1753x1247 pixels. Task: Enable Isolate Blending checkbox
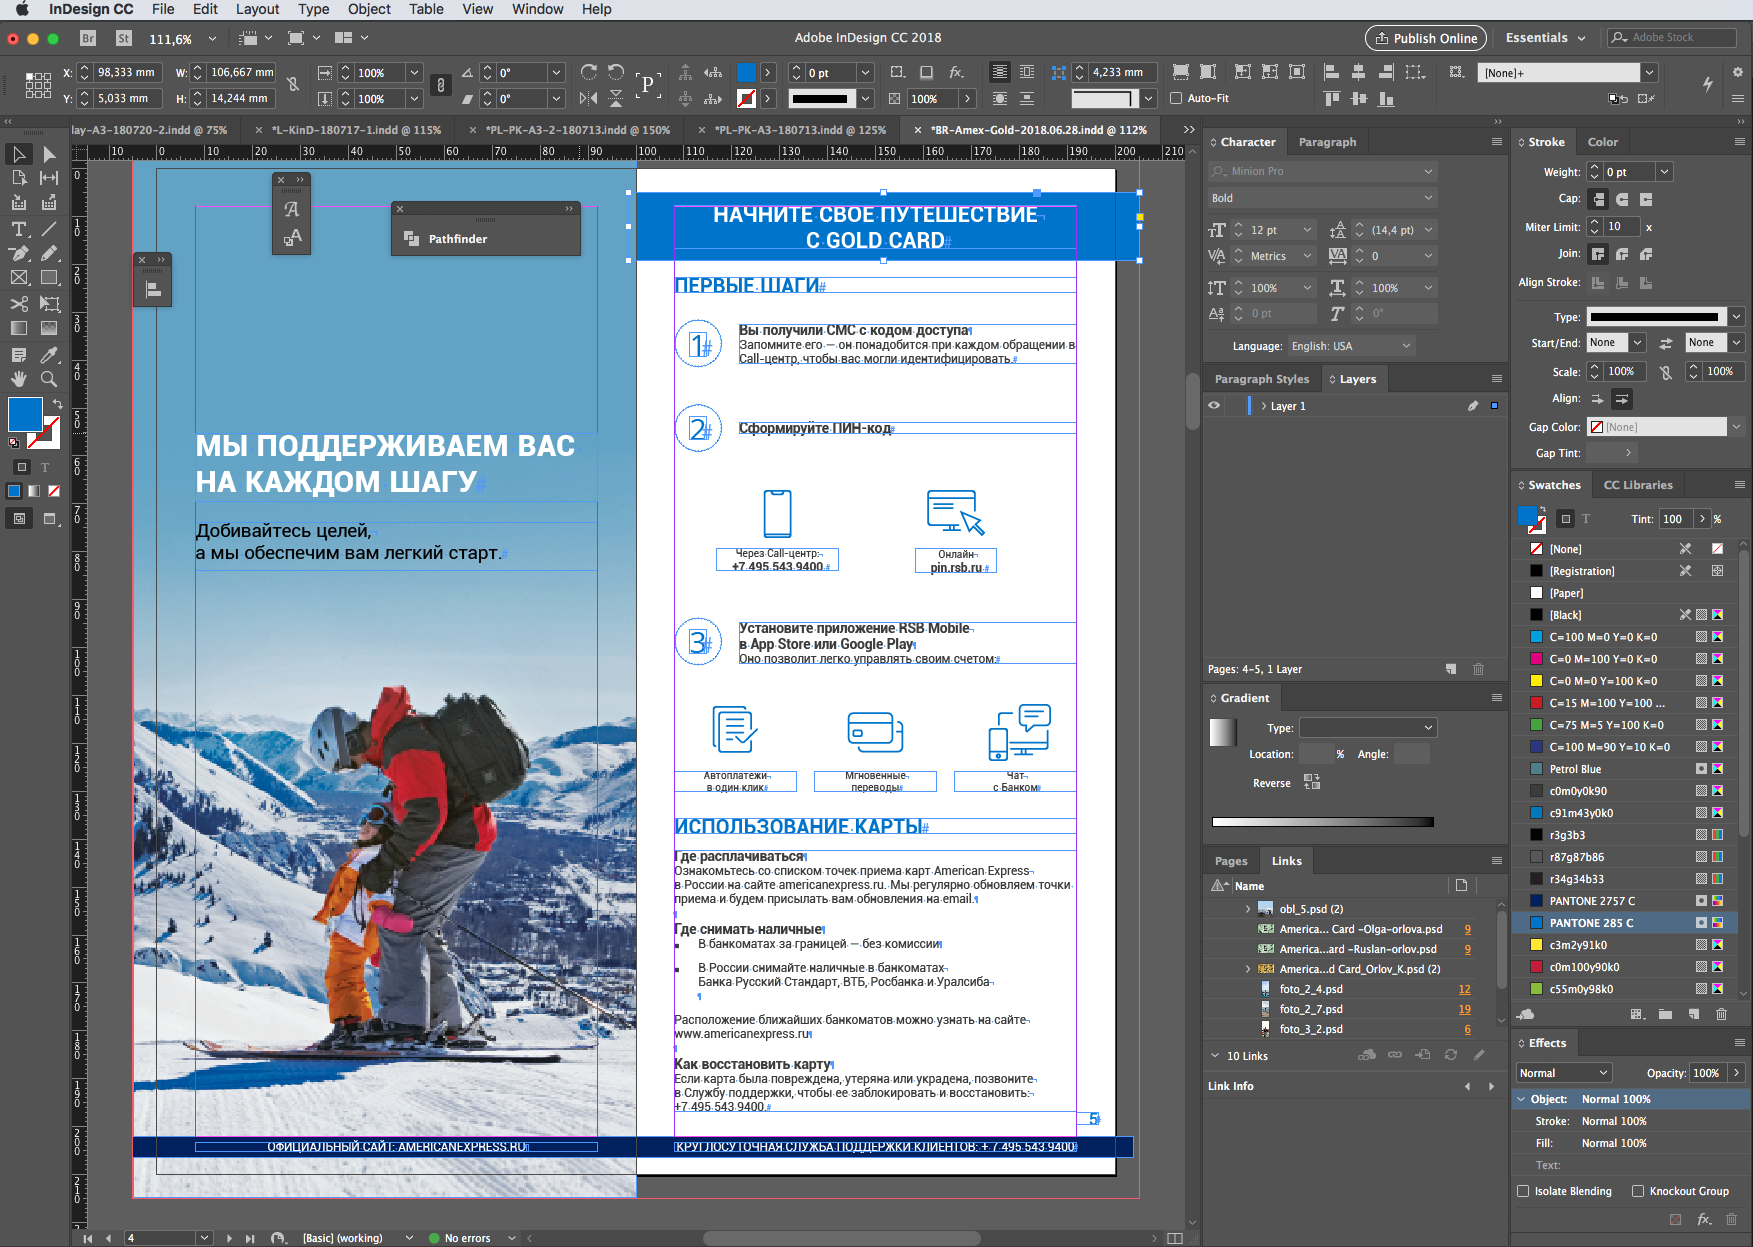[x=1523, y=1191]
